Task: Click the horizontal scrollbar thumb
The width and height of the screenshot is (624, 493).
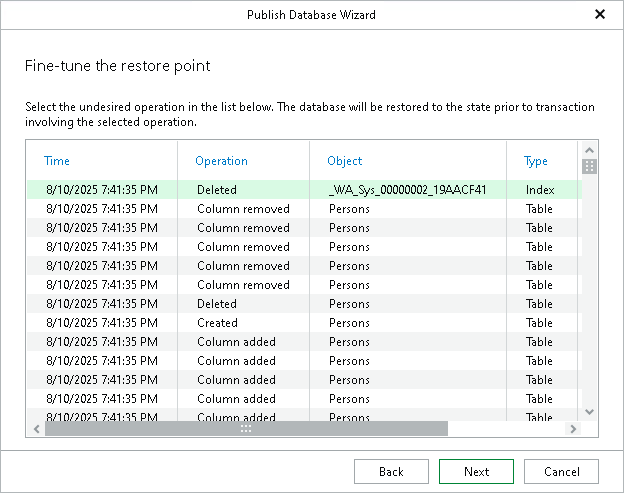Action: click(x=246, y=428)
